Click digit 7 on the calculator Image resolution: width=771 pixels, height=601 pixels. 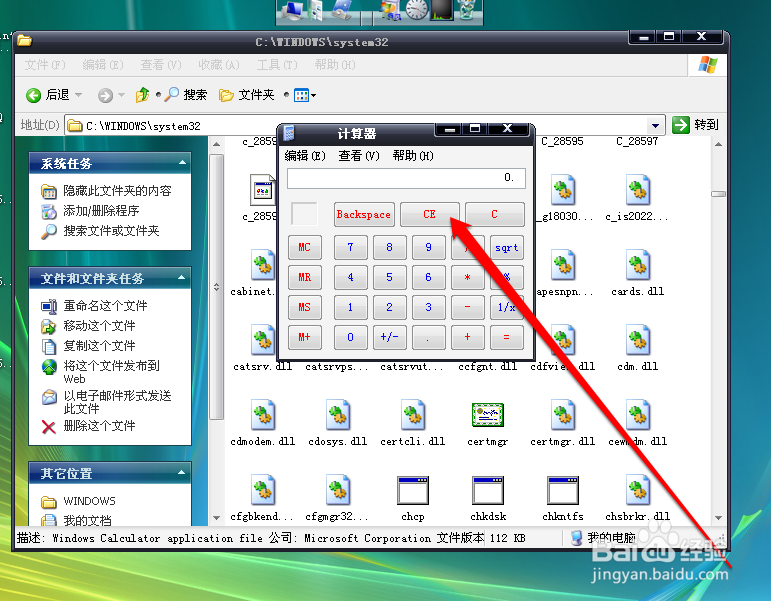point(350,247)
